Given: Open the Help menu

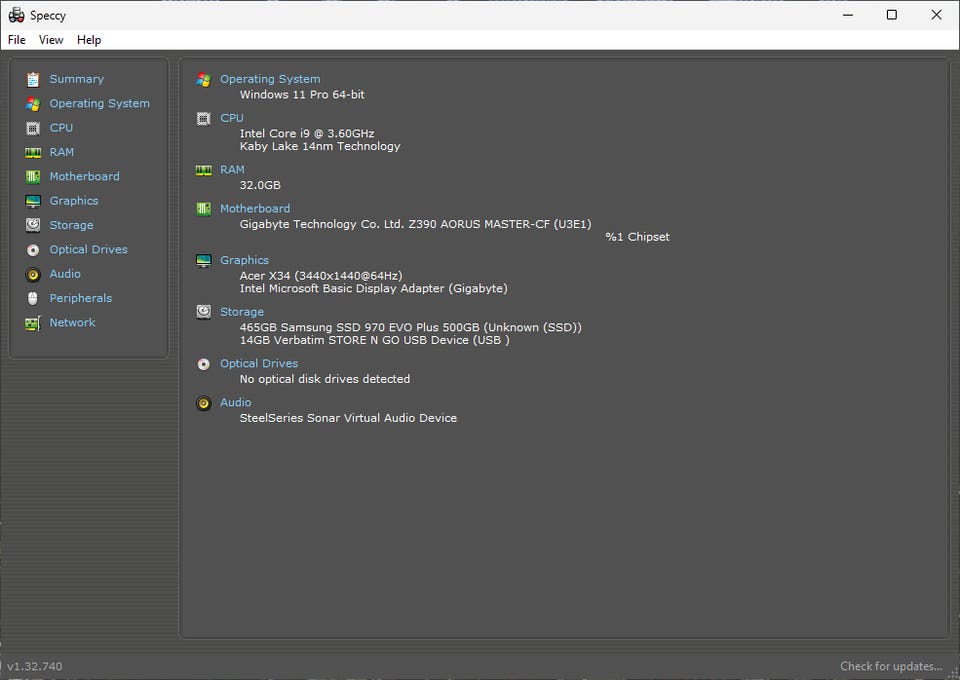Looking at the screenshot, I should click(x=89, y=40).
